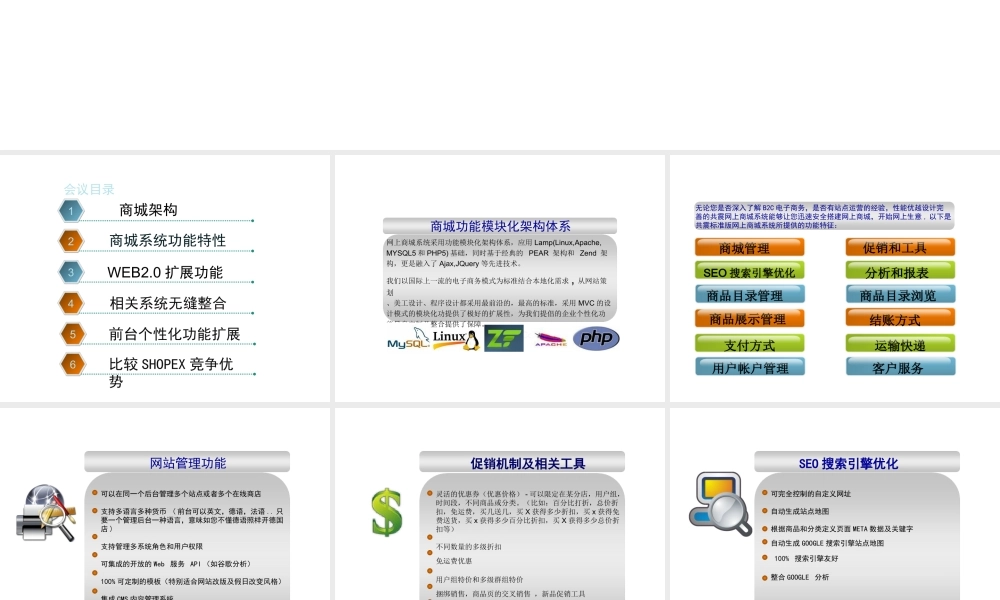1000x600 pixels.
Task: Click the green Zend Framework logo
Action: [504, 338]
